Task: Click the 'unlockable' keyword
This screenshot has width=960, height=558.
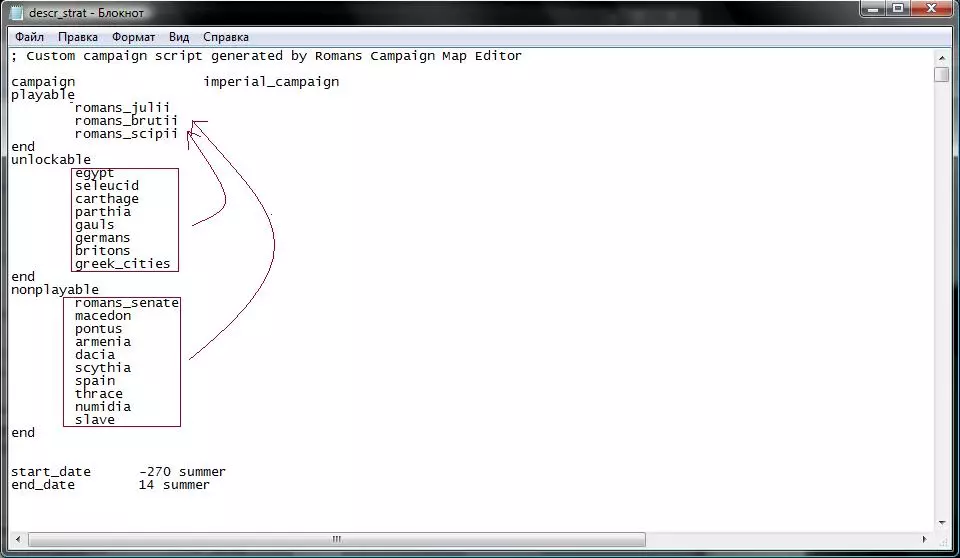Action: (x=51, y=159)
